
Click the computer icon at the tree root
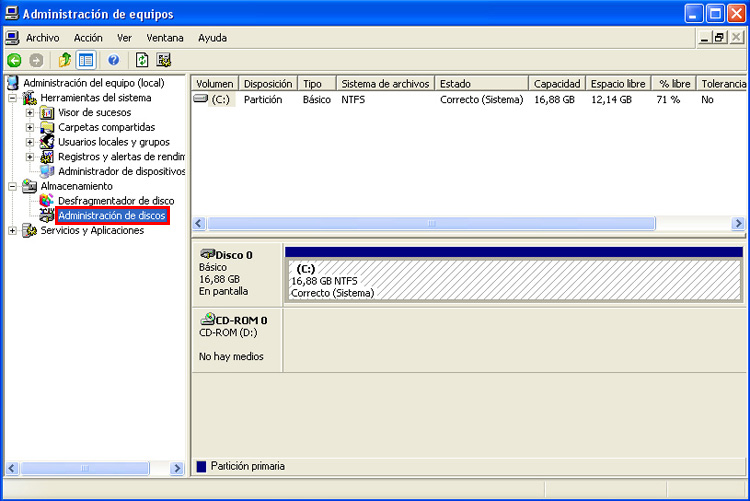point(13,83)
